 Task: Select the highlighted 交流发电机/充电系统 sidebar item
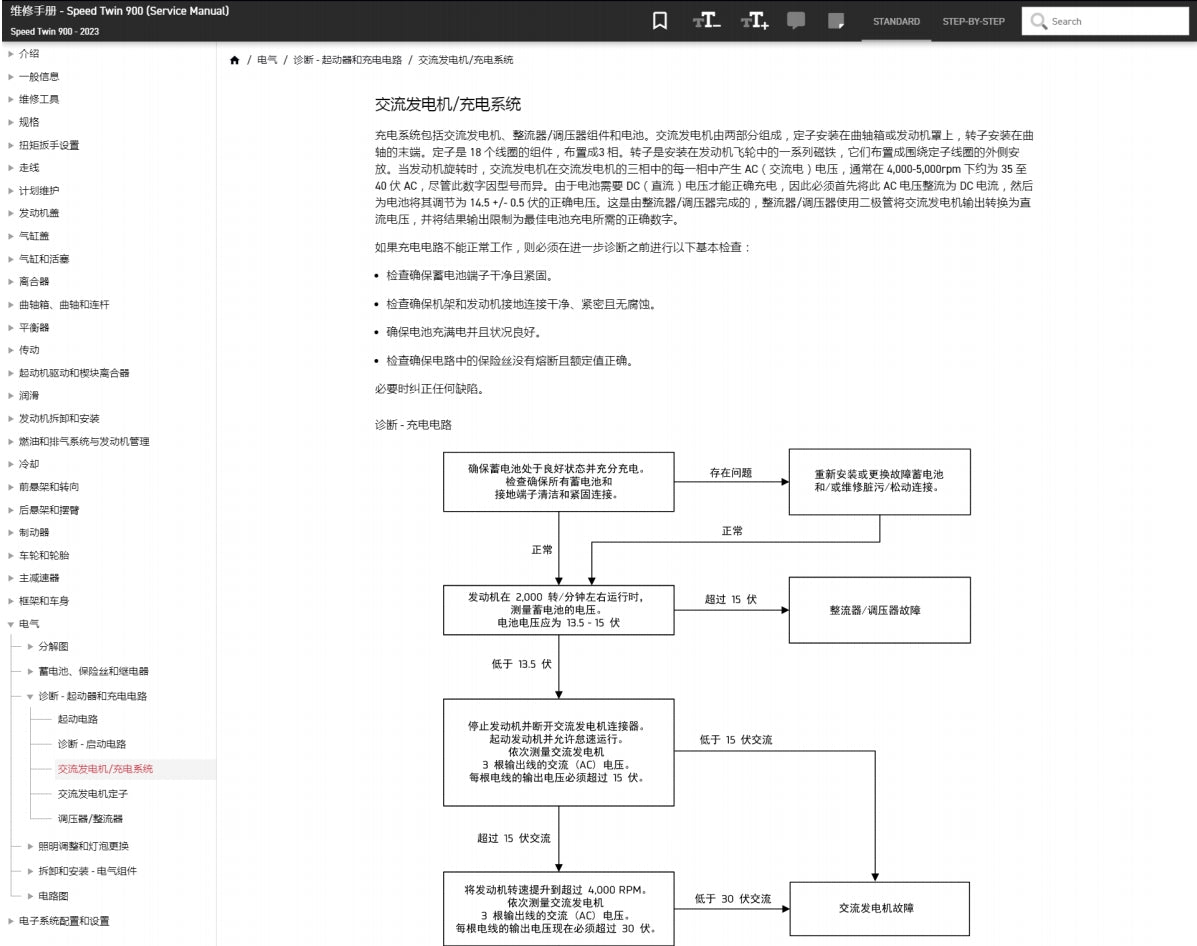pos(106,770)
